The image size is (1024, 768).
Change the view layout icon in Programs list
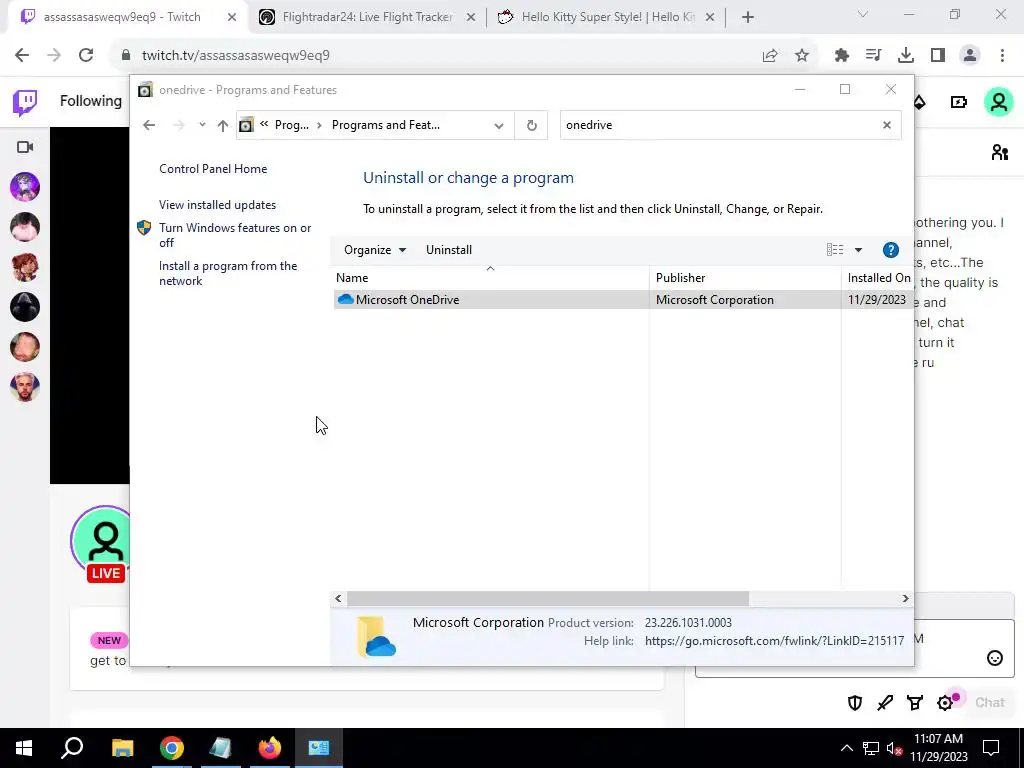[x=835, y=250]
